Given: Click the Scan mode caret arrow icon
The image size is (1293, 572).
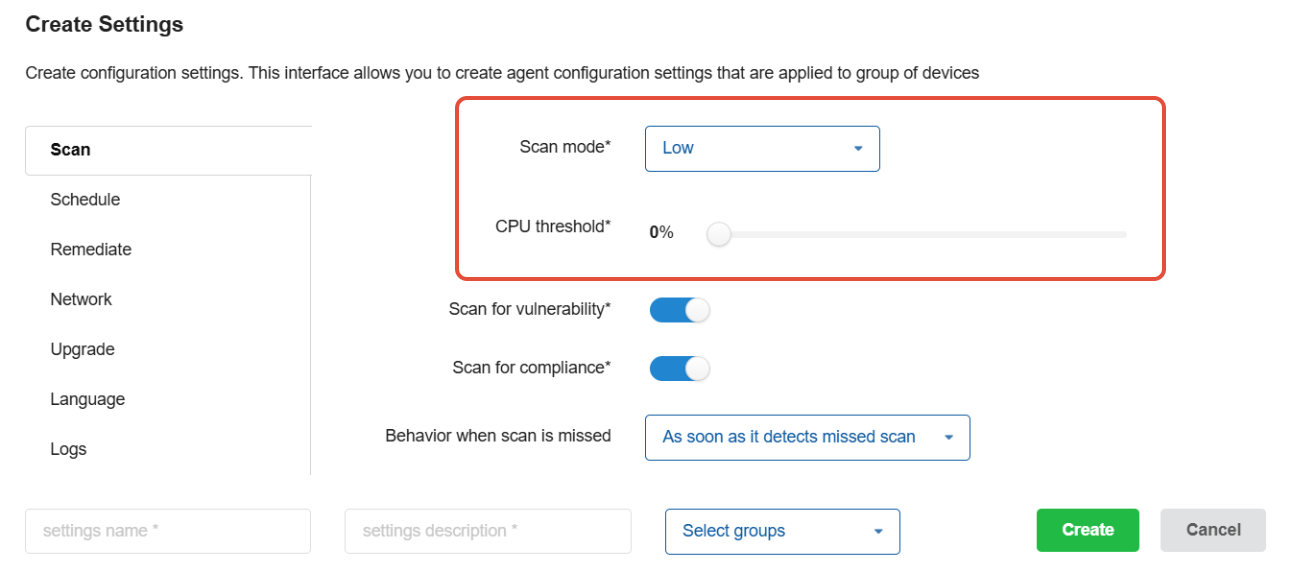Looking at the screenshot, I should coord(858,149).
